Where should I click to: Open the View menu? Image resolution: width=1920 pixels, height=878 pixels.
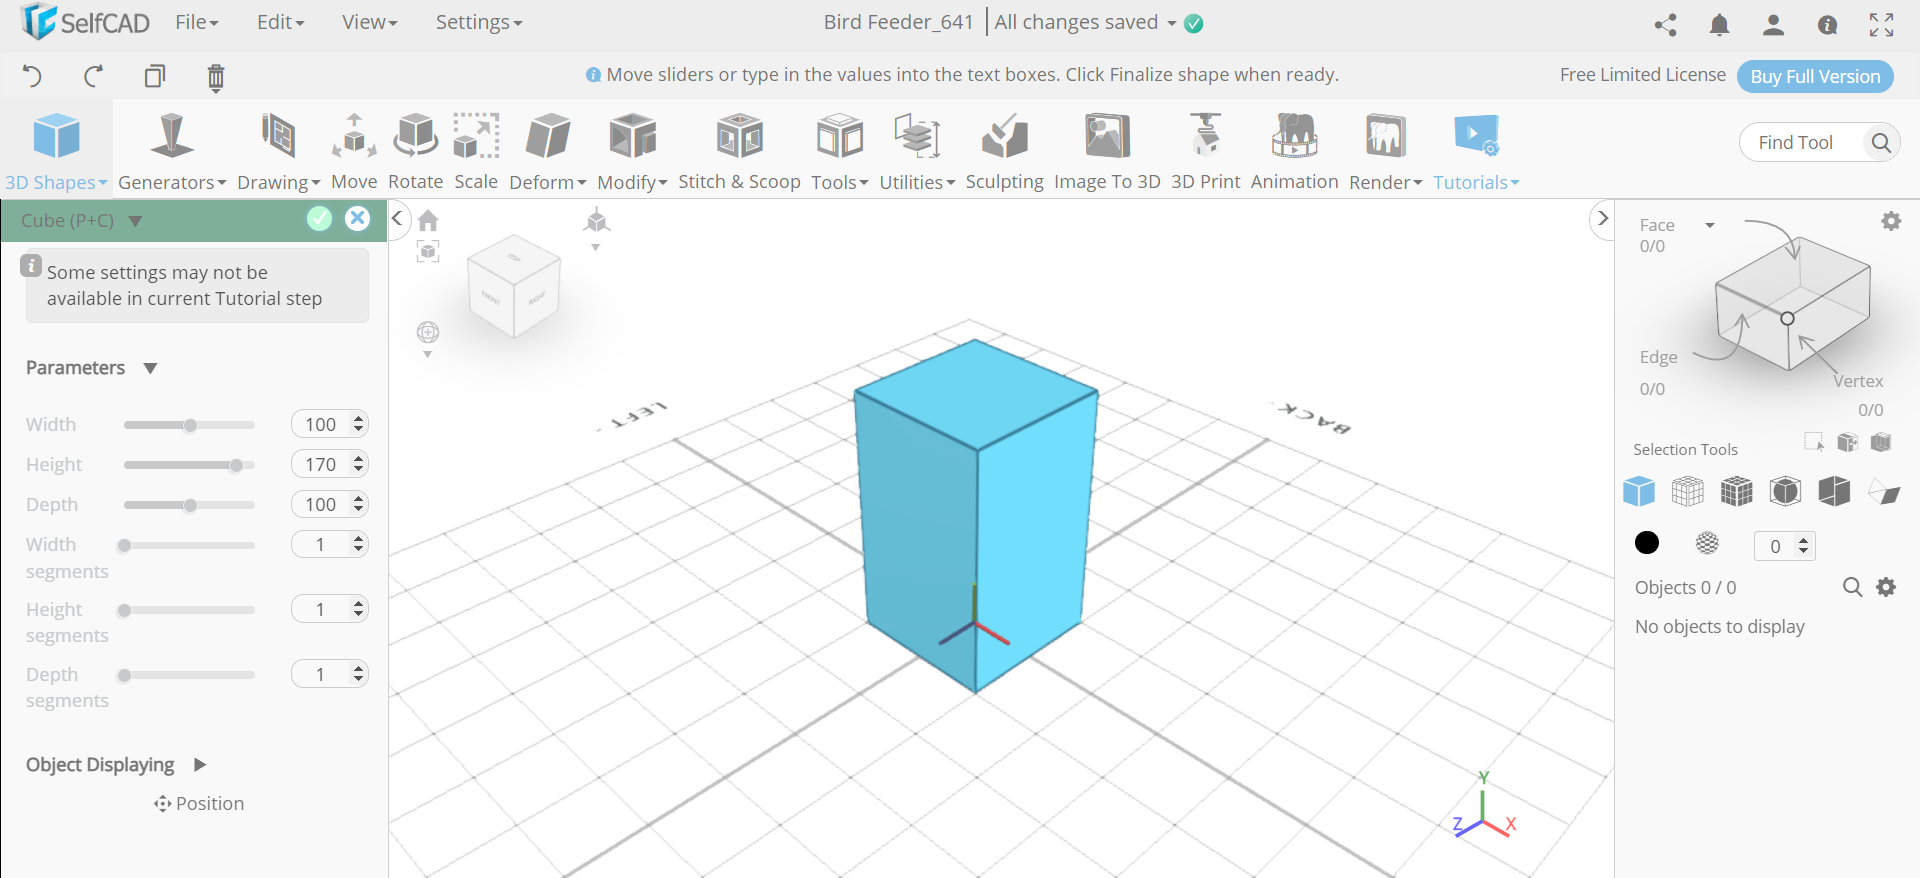tap(369, 22)
